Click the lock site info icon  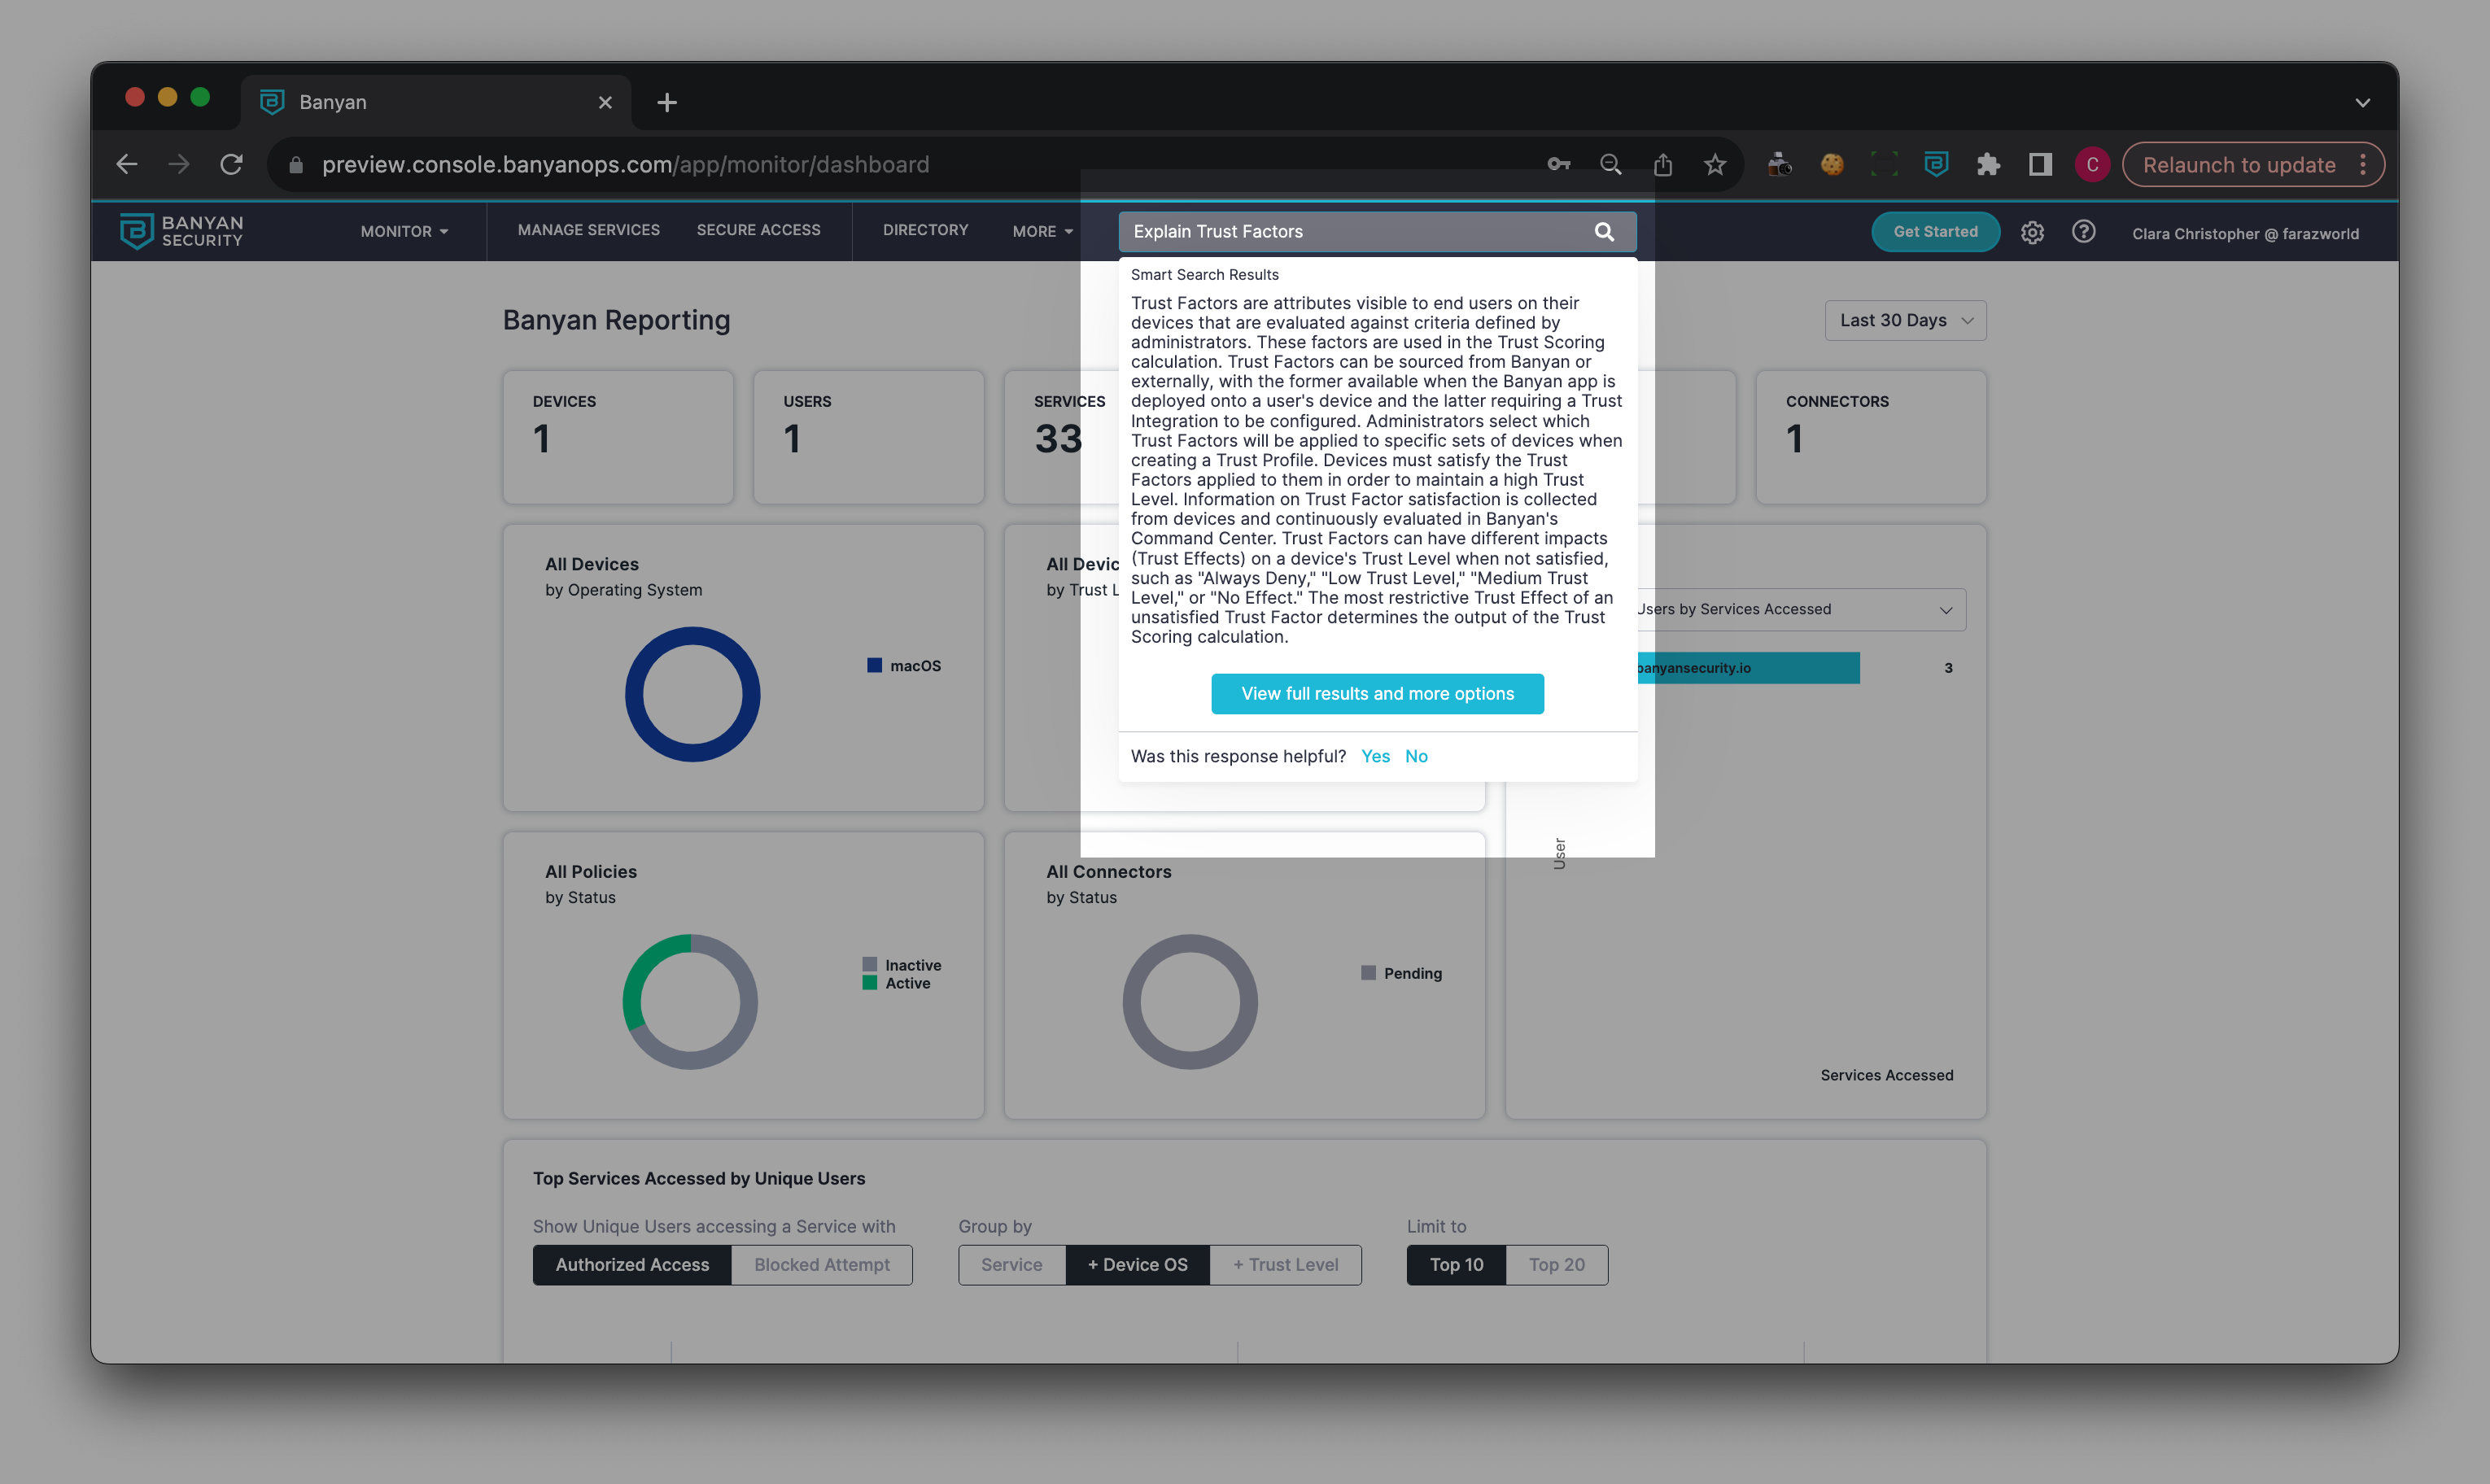(x=296, y=165)
